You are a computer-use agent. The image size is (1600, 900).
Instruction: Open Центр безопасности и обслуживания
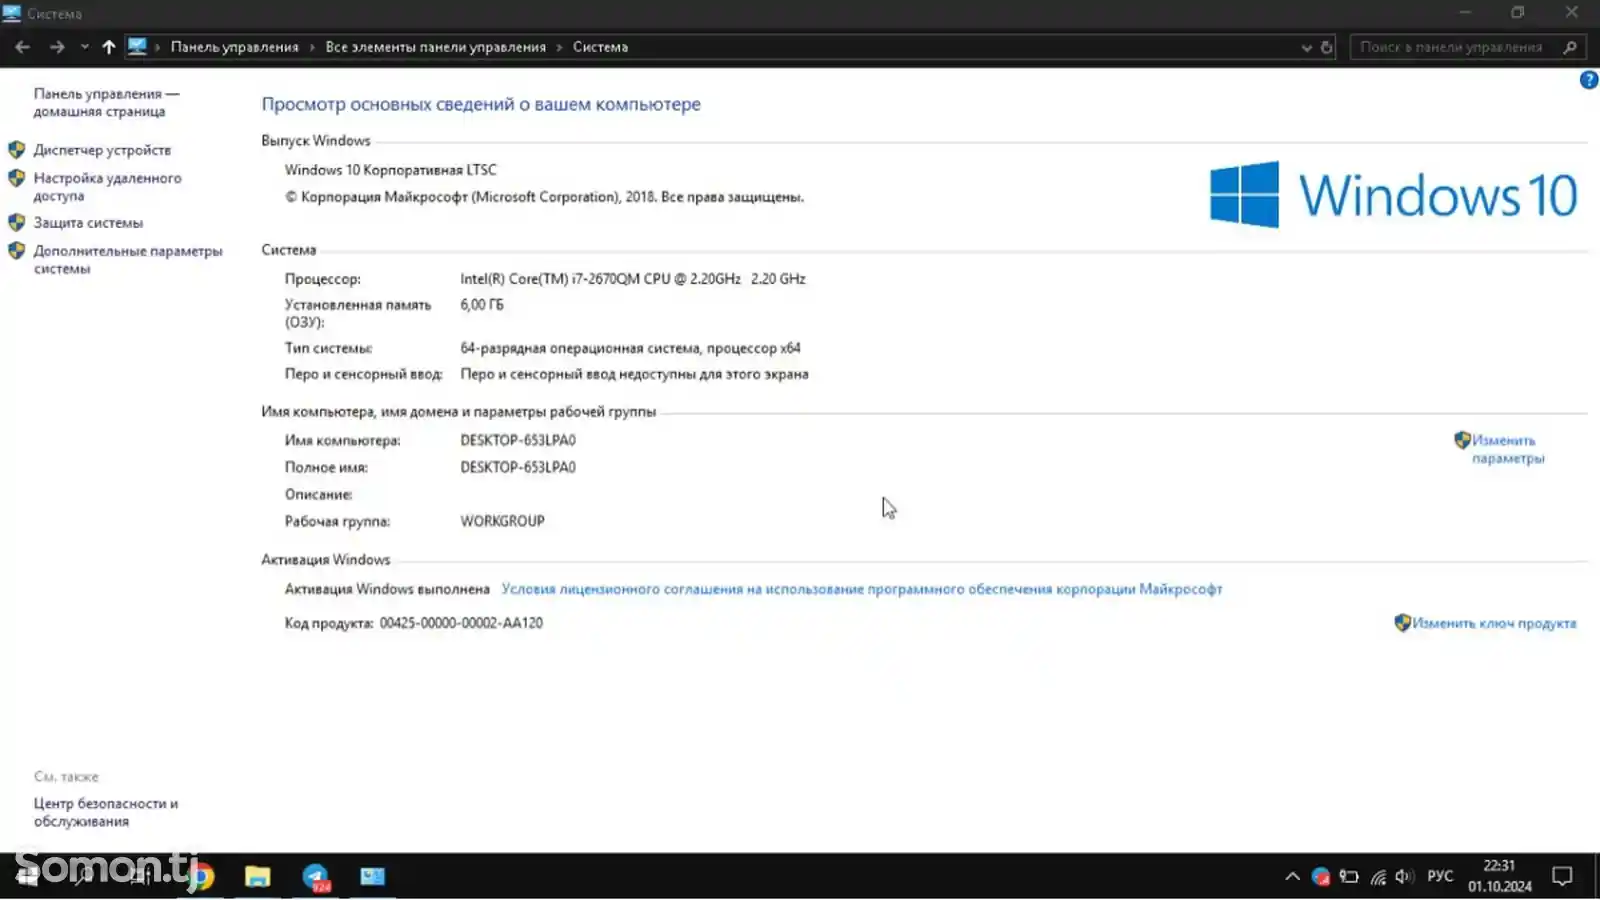(x=105, y=812)
